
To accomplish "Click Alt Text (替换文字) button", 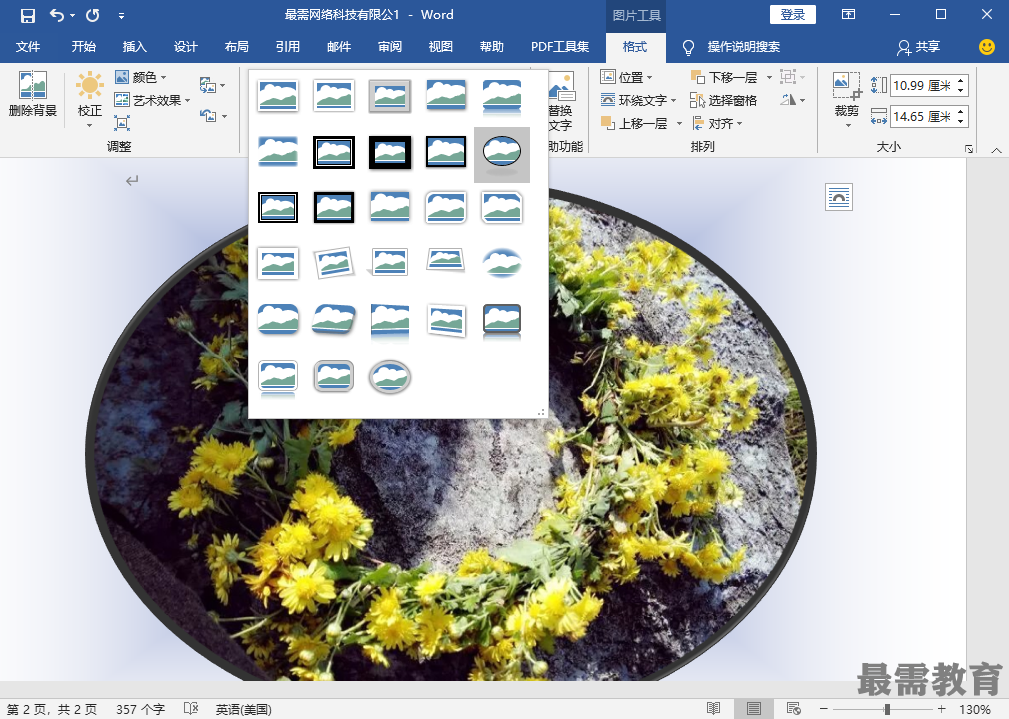I will [560, 103].
